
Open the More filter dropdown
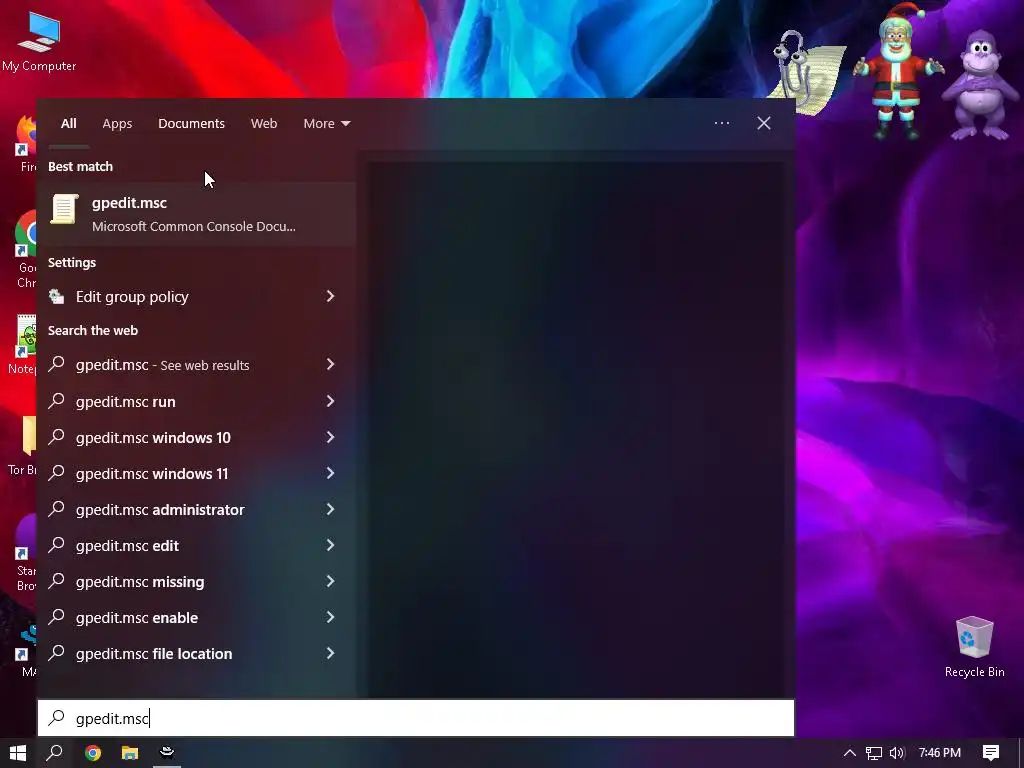(x=327, y=123)
